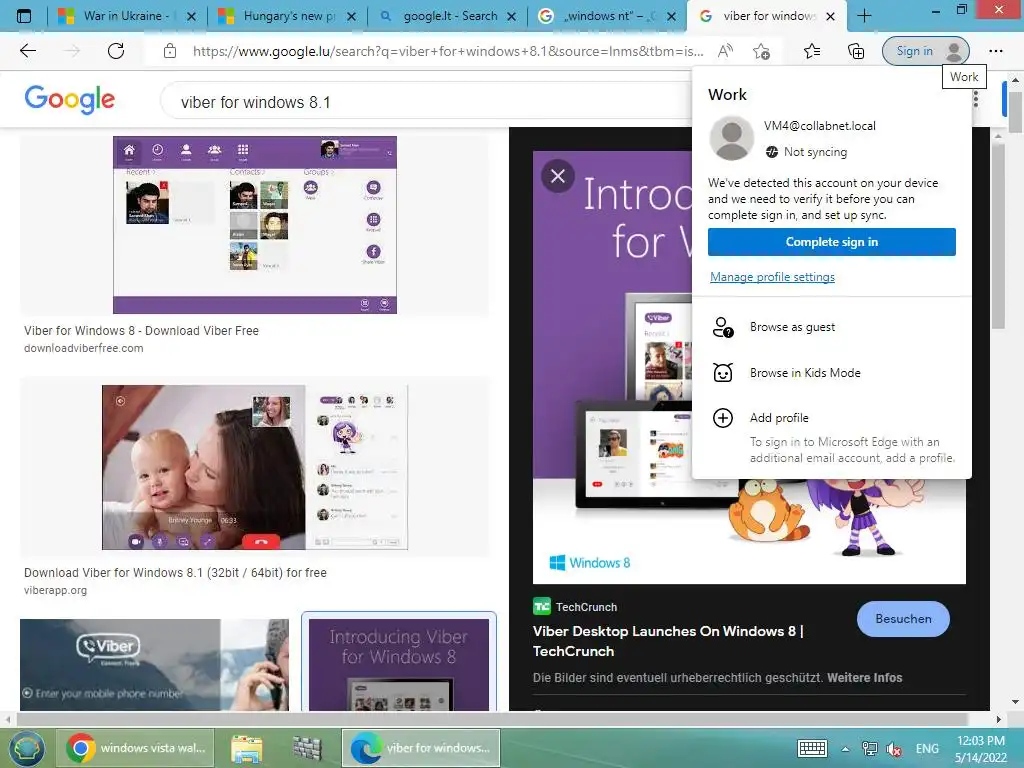
Task: Open the Favorites list icon
Action: [x=812, y=51]
